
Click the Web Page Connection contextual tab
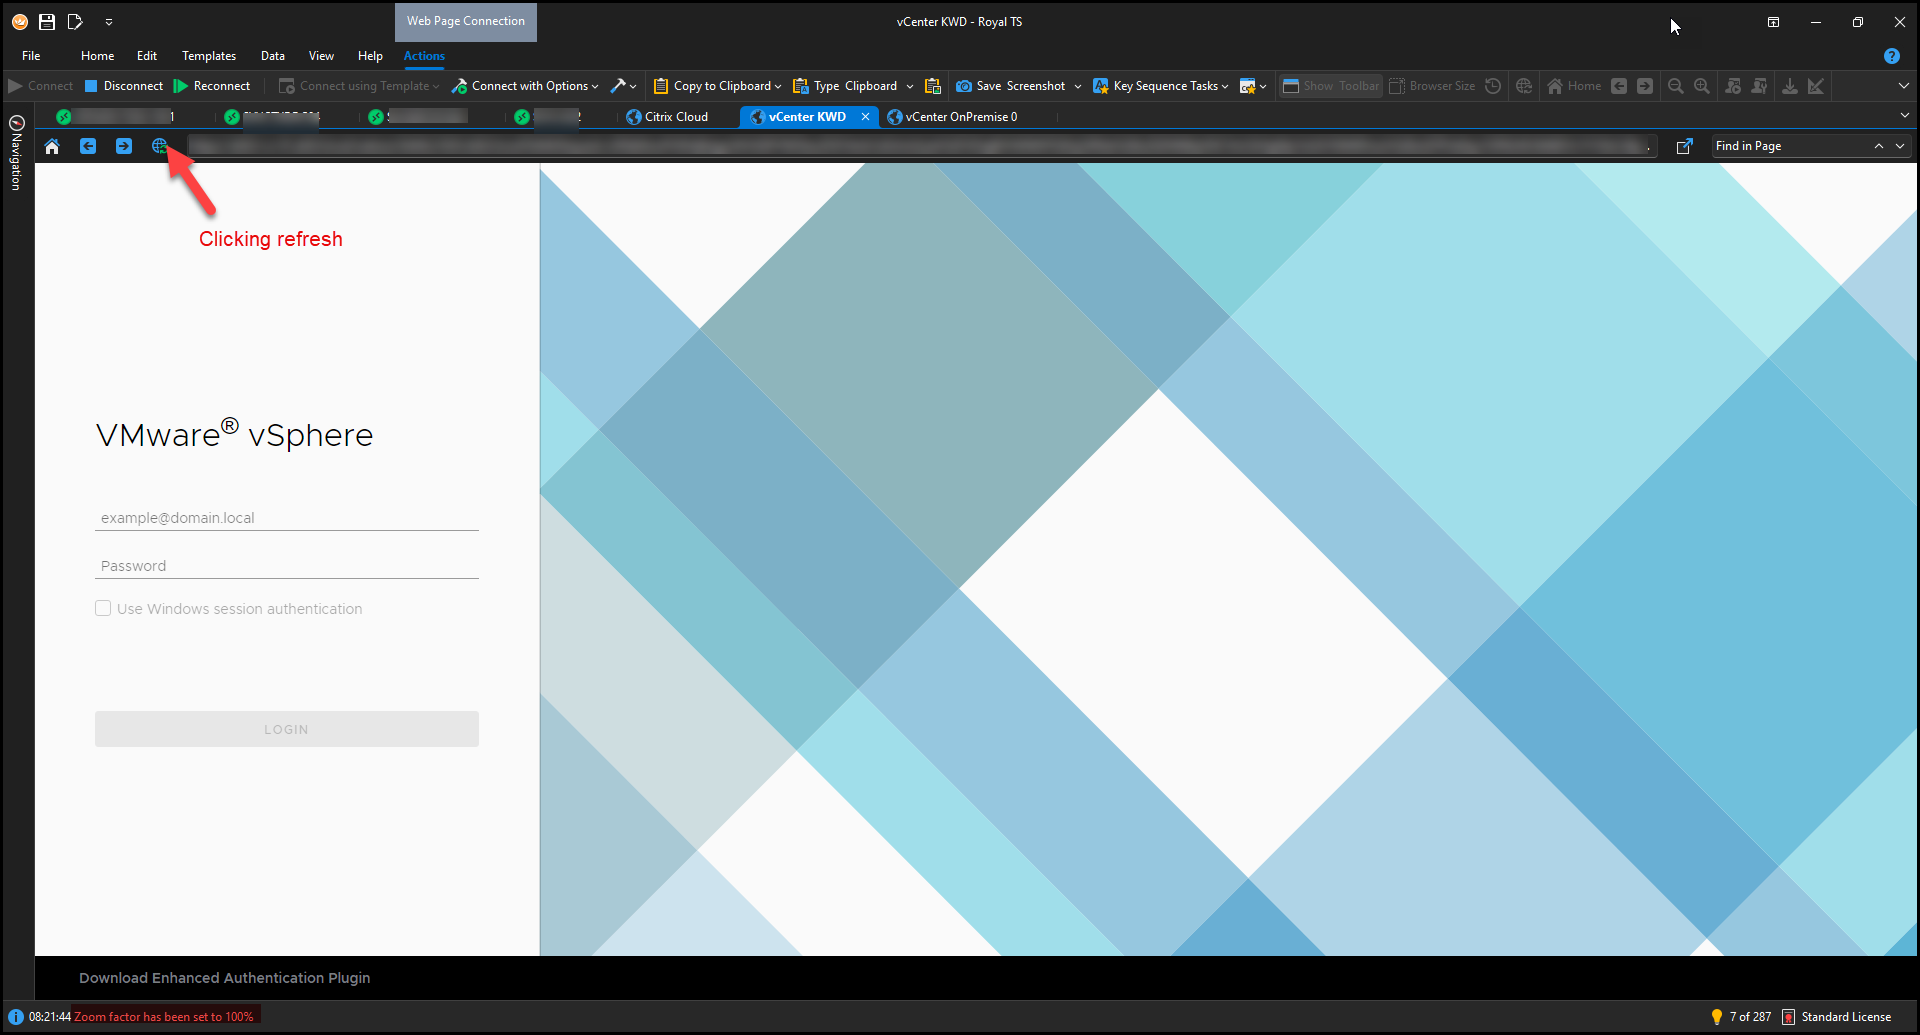tap(466, 21)
